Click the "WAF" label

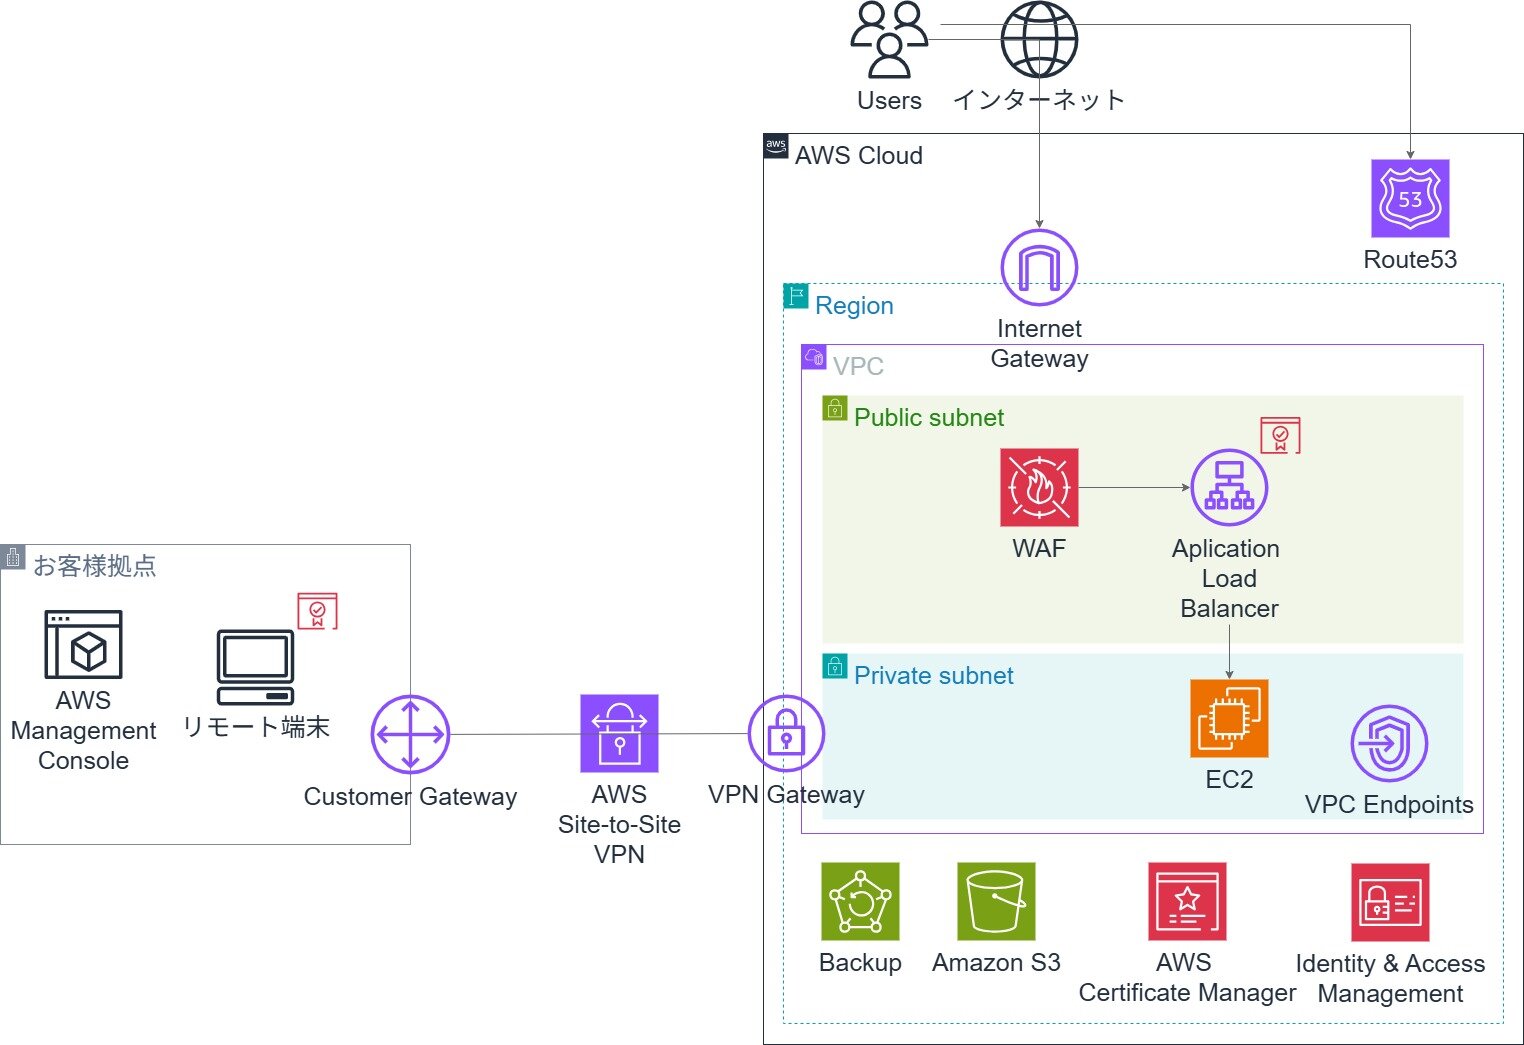pyautogui.click(x=1039, y=548)
